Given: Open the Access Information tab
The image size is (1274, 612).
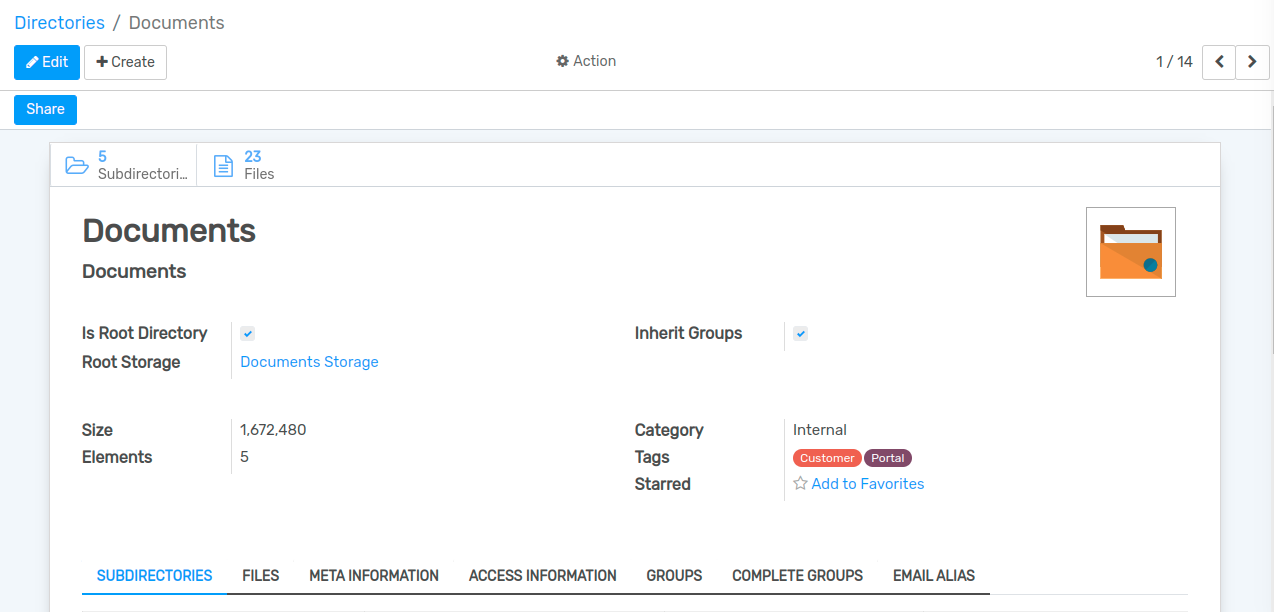Looking at the screenshot, I should 542,576.
